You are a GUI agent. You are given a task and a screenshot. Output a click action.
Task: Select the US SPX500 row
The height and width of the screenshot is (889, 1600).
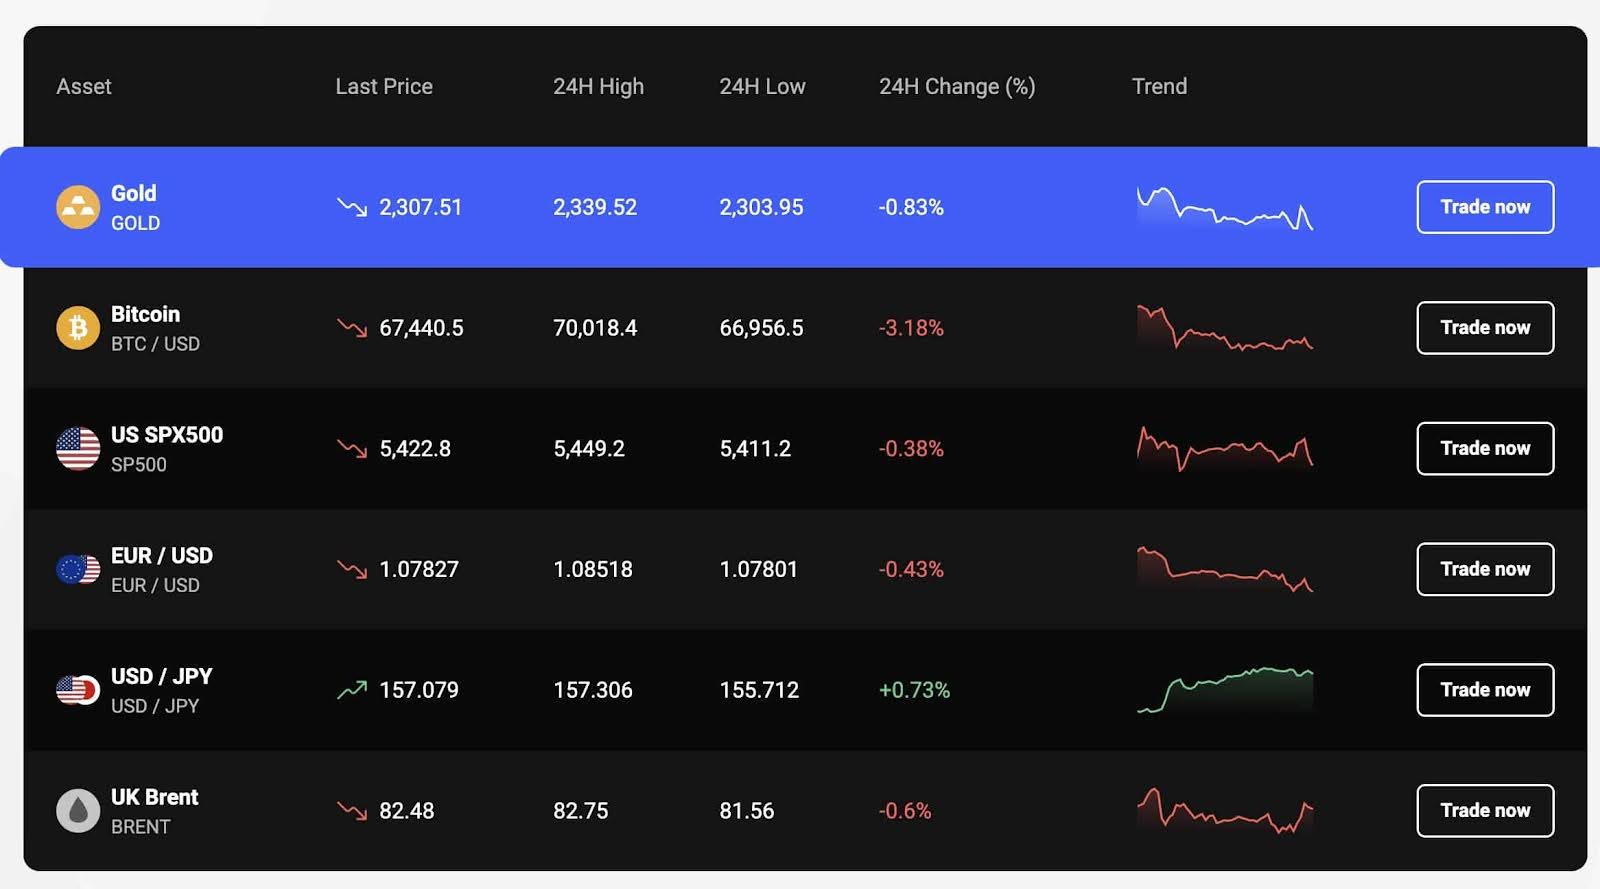[700, 448]
